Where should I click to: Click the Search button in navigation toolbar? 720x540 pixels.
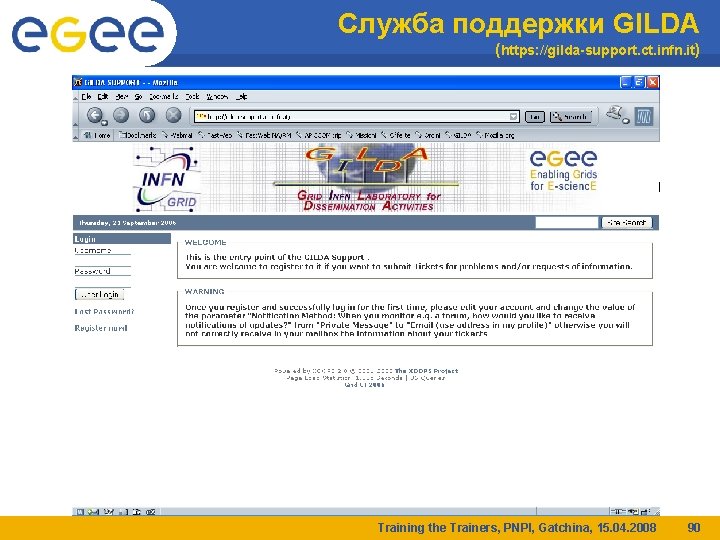pos(571,117)
